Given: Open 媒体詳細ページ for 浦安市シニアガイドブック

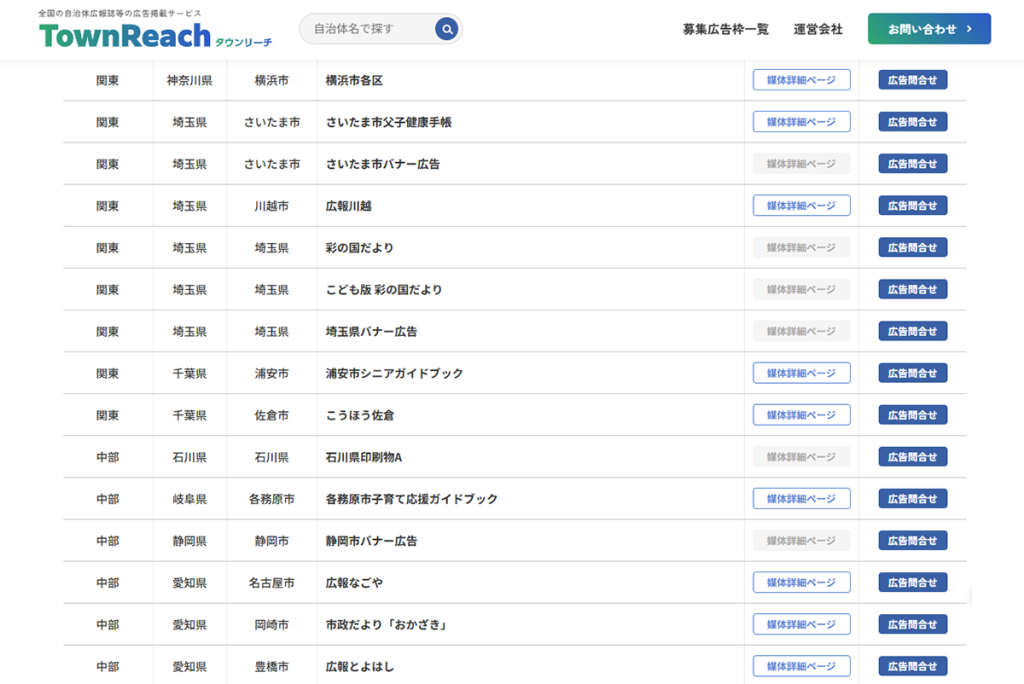Looking at the screenshot, I should (801, 373).
